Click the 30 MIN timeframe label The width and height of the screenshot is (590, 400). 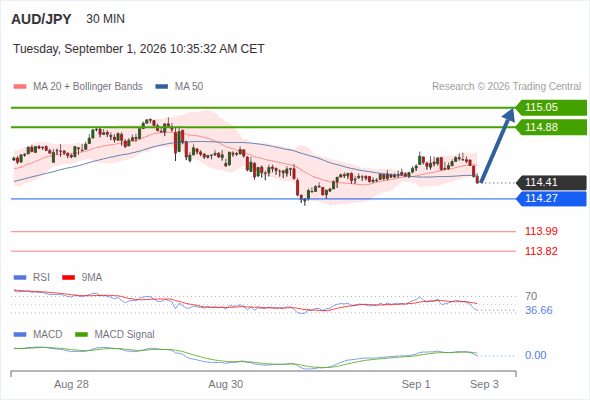(x=105, y=19)
